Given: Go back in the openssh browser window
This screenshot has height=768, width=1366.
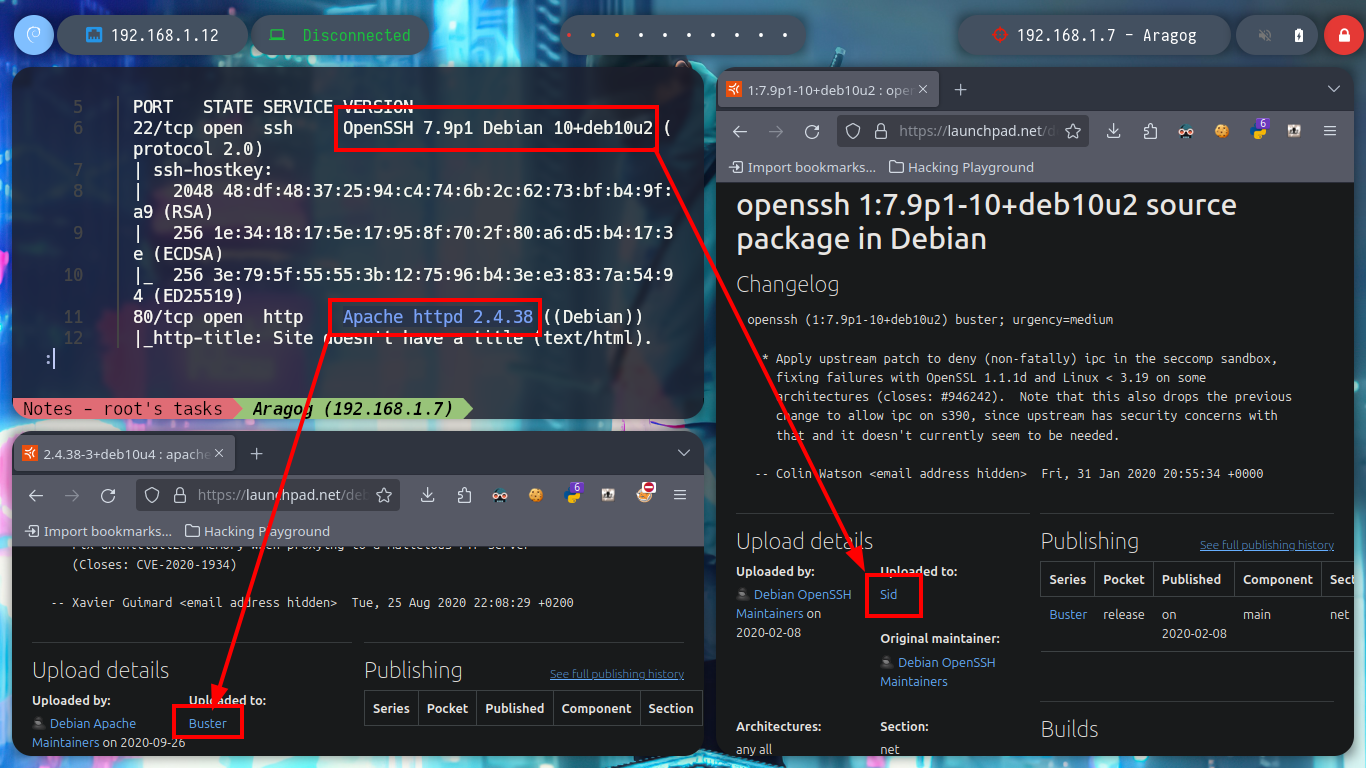Looking at the screenshot, I should (740, 131).
